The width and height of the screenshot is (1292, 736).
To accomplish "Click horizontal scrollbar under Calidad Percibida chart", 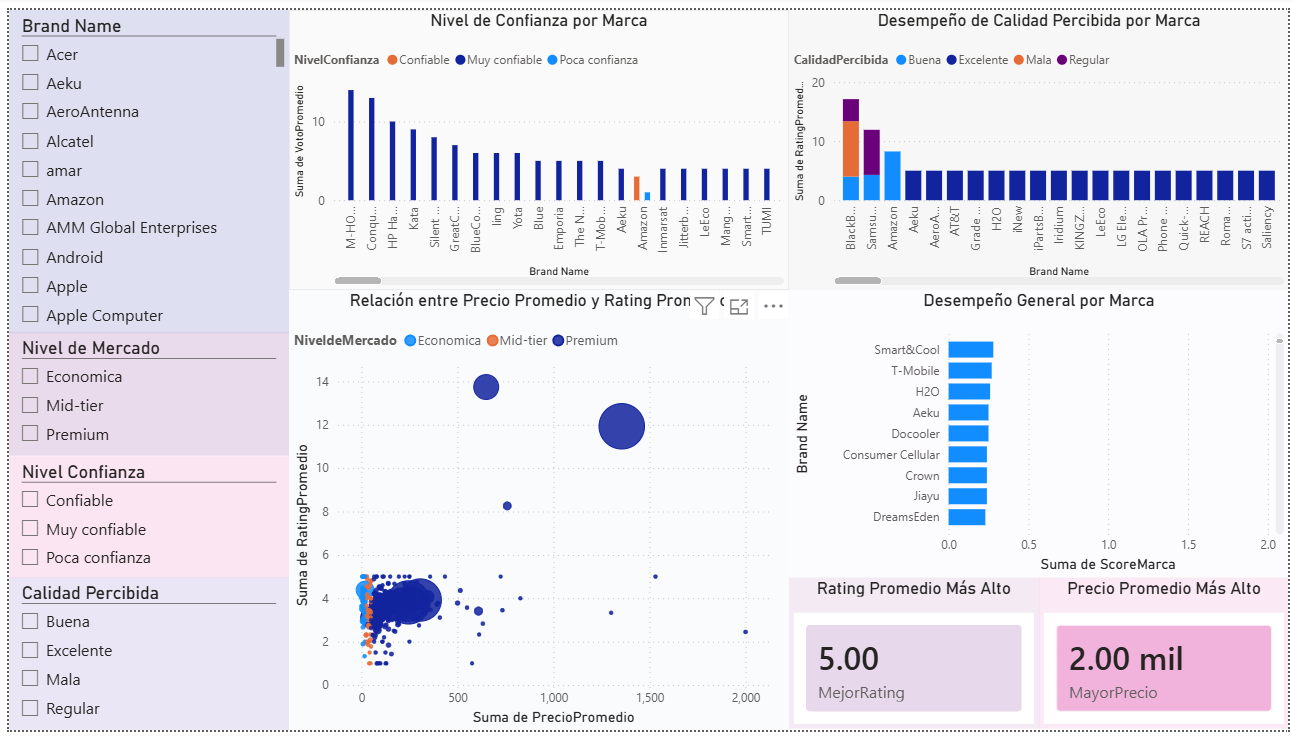I will click(x=857, y=281).
